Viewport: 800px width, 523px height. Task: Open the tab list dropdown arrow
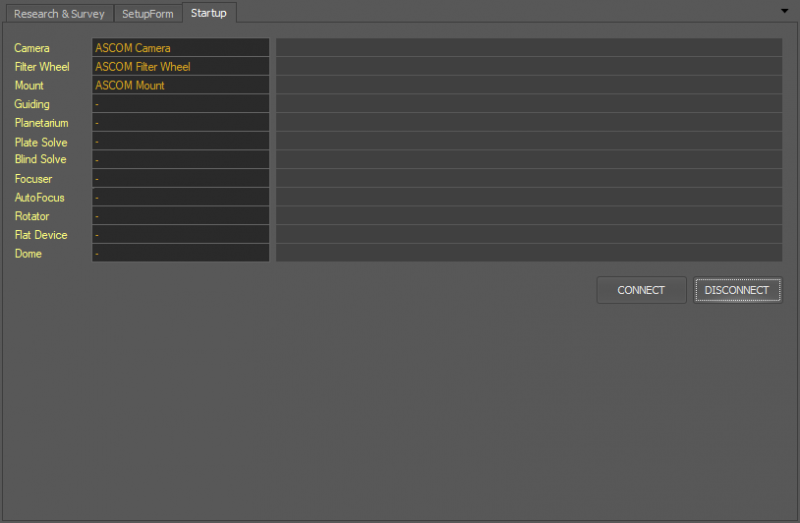coord(784,11)
